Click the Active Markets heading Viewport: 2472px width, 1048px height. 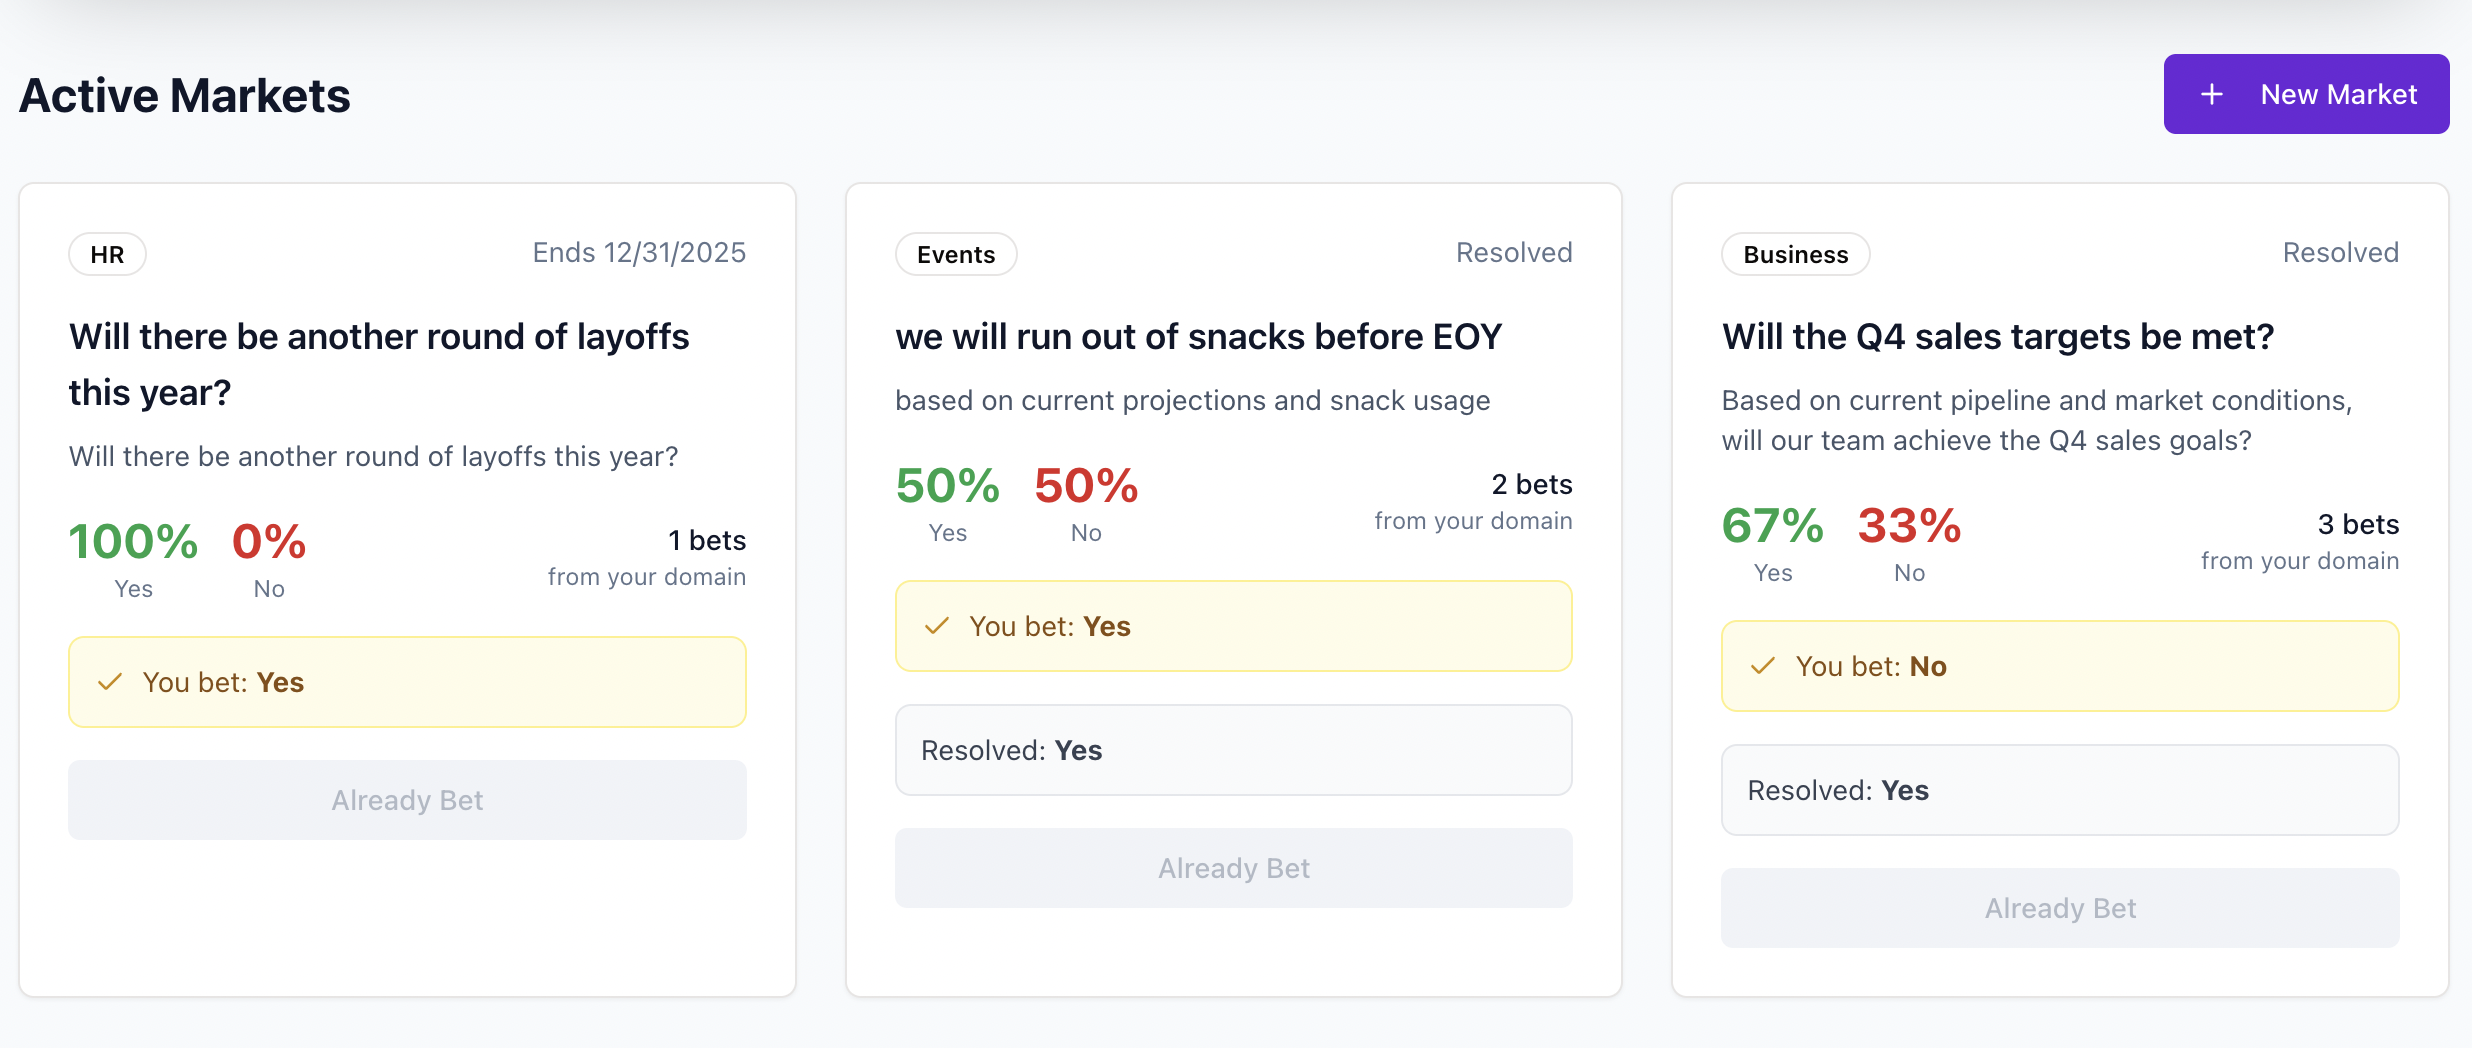[x=185, y=96]
